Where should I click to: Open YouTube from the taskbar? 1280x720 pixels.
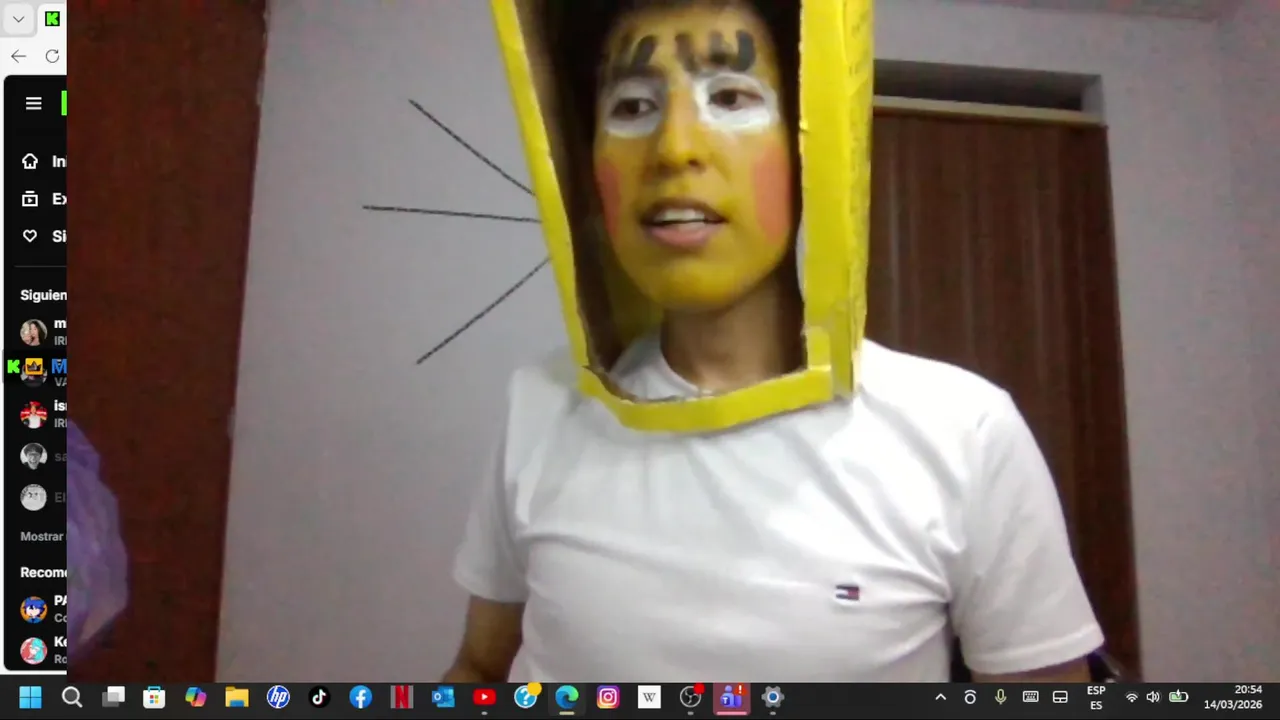tap(484, 697)
